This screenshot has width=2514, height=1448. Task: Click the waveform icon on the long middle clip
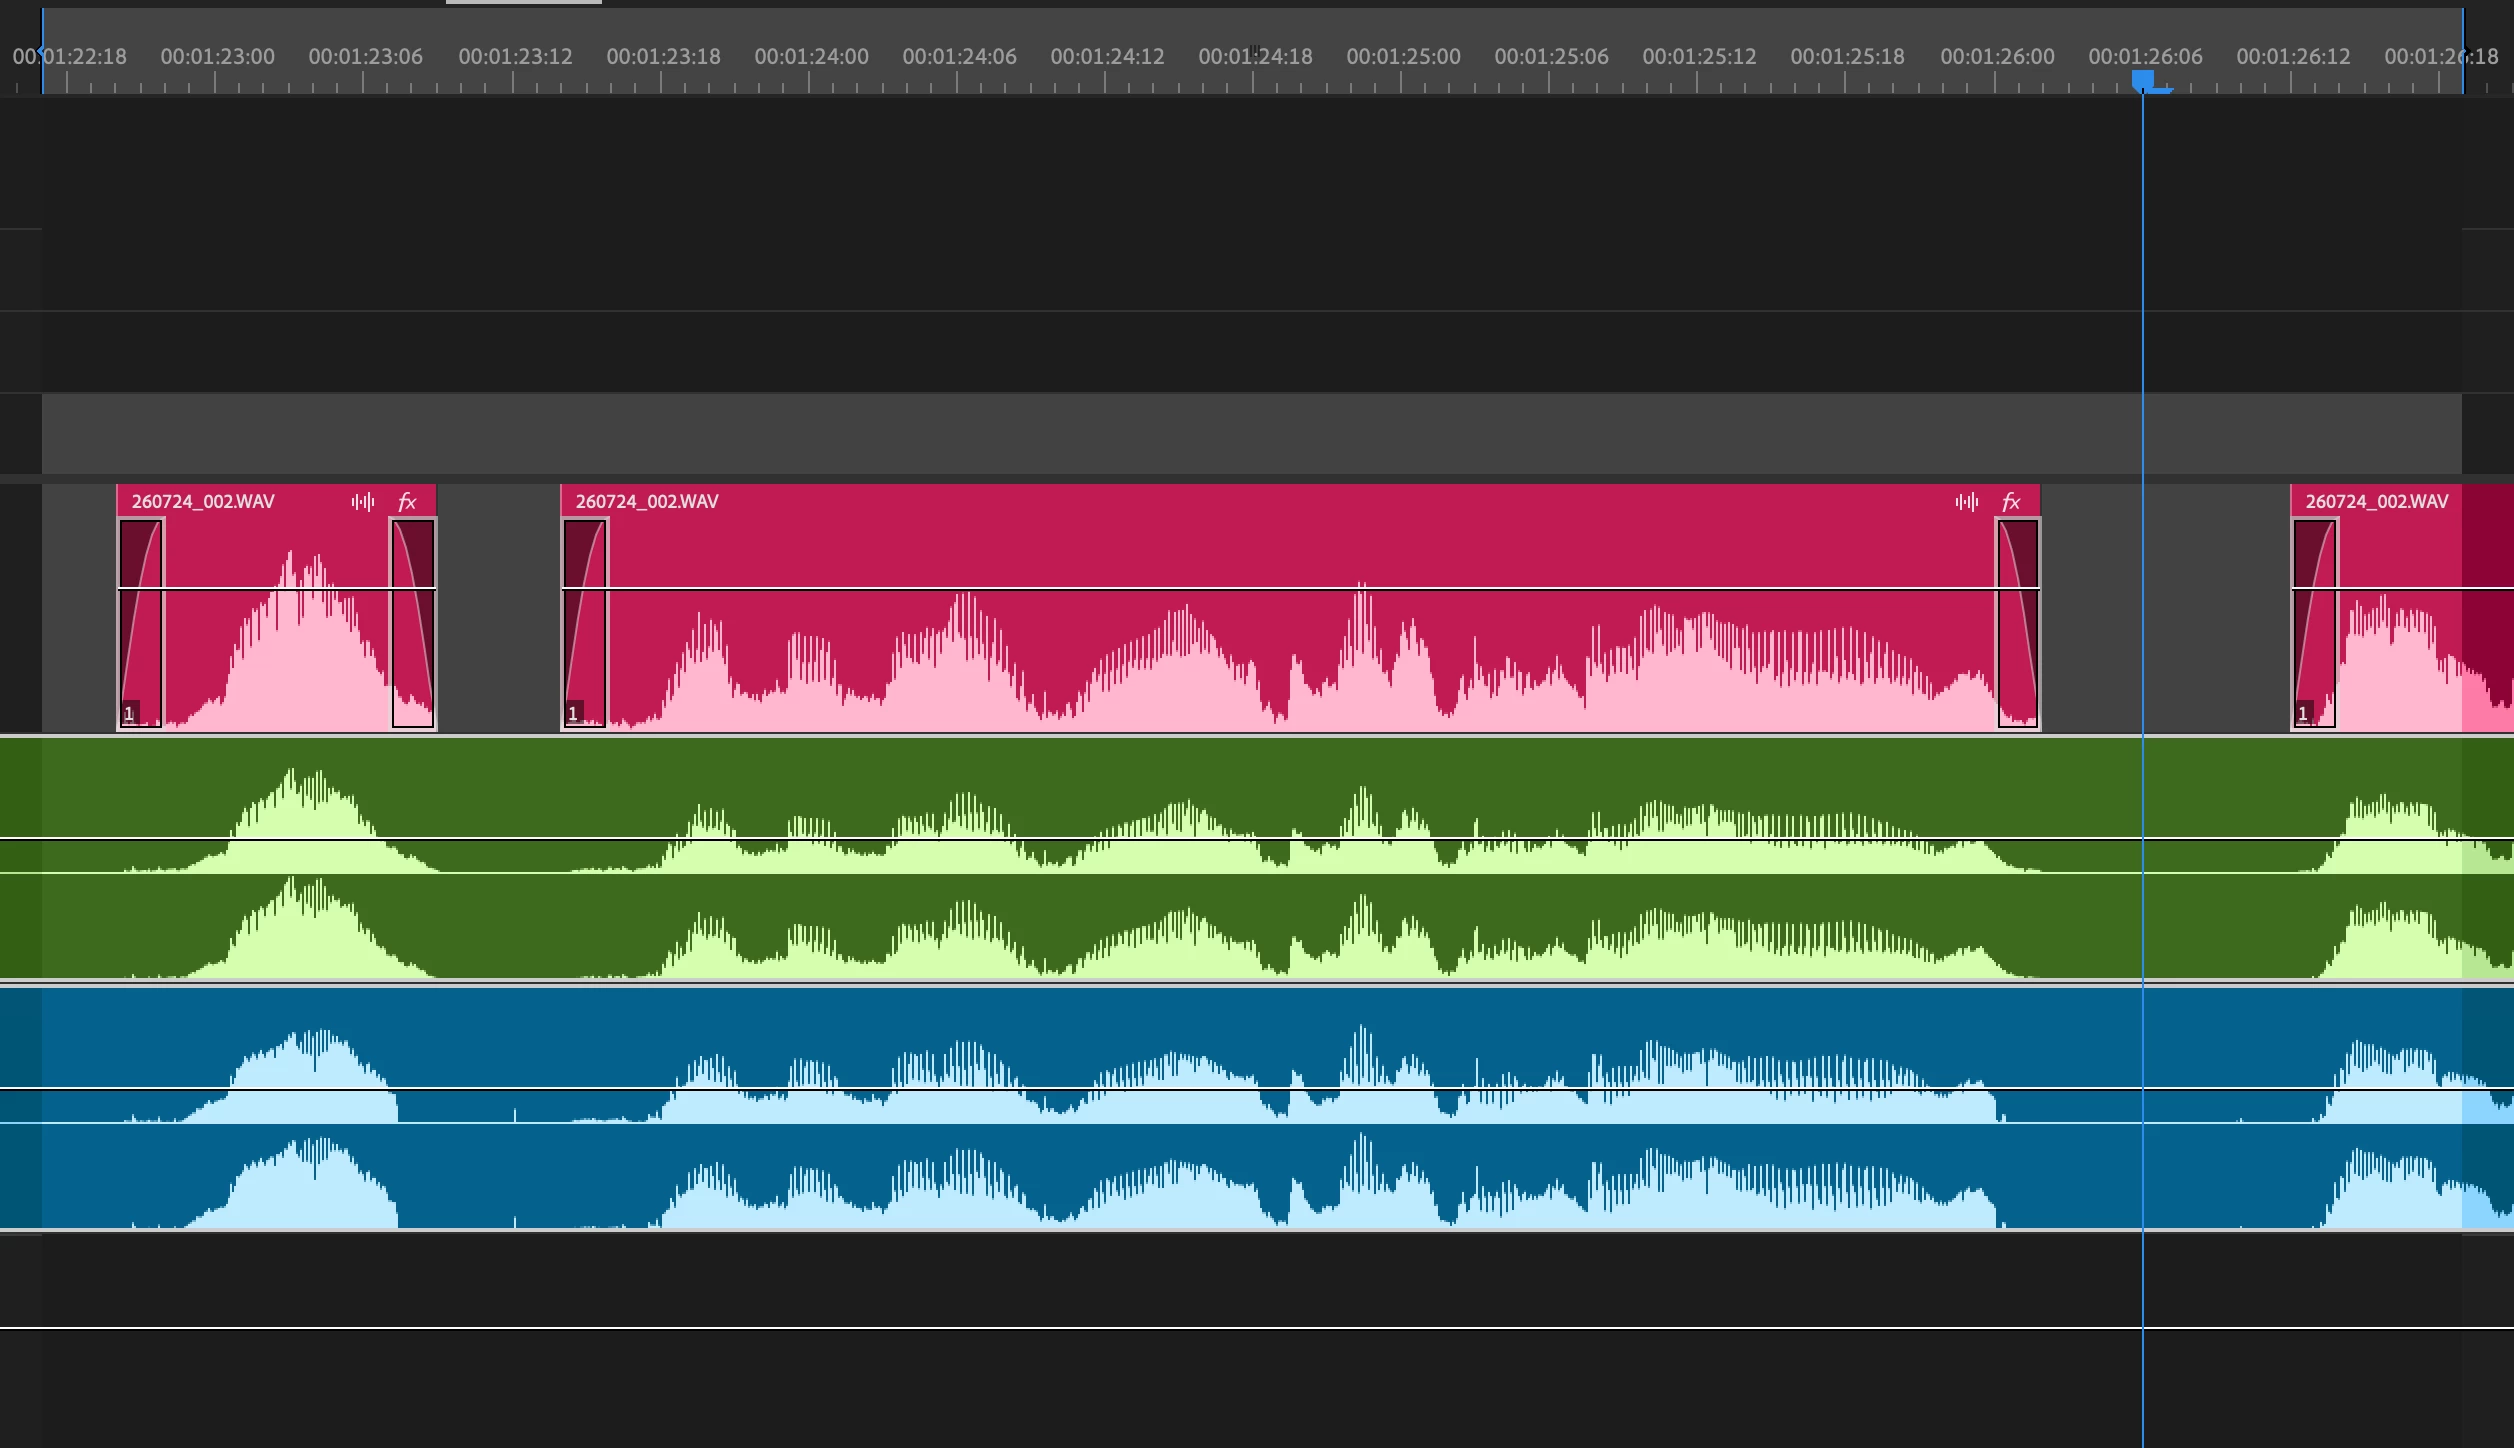[1966, 502]
